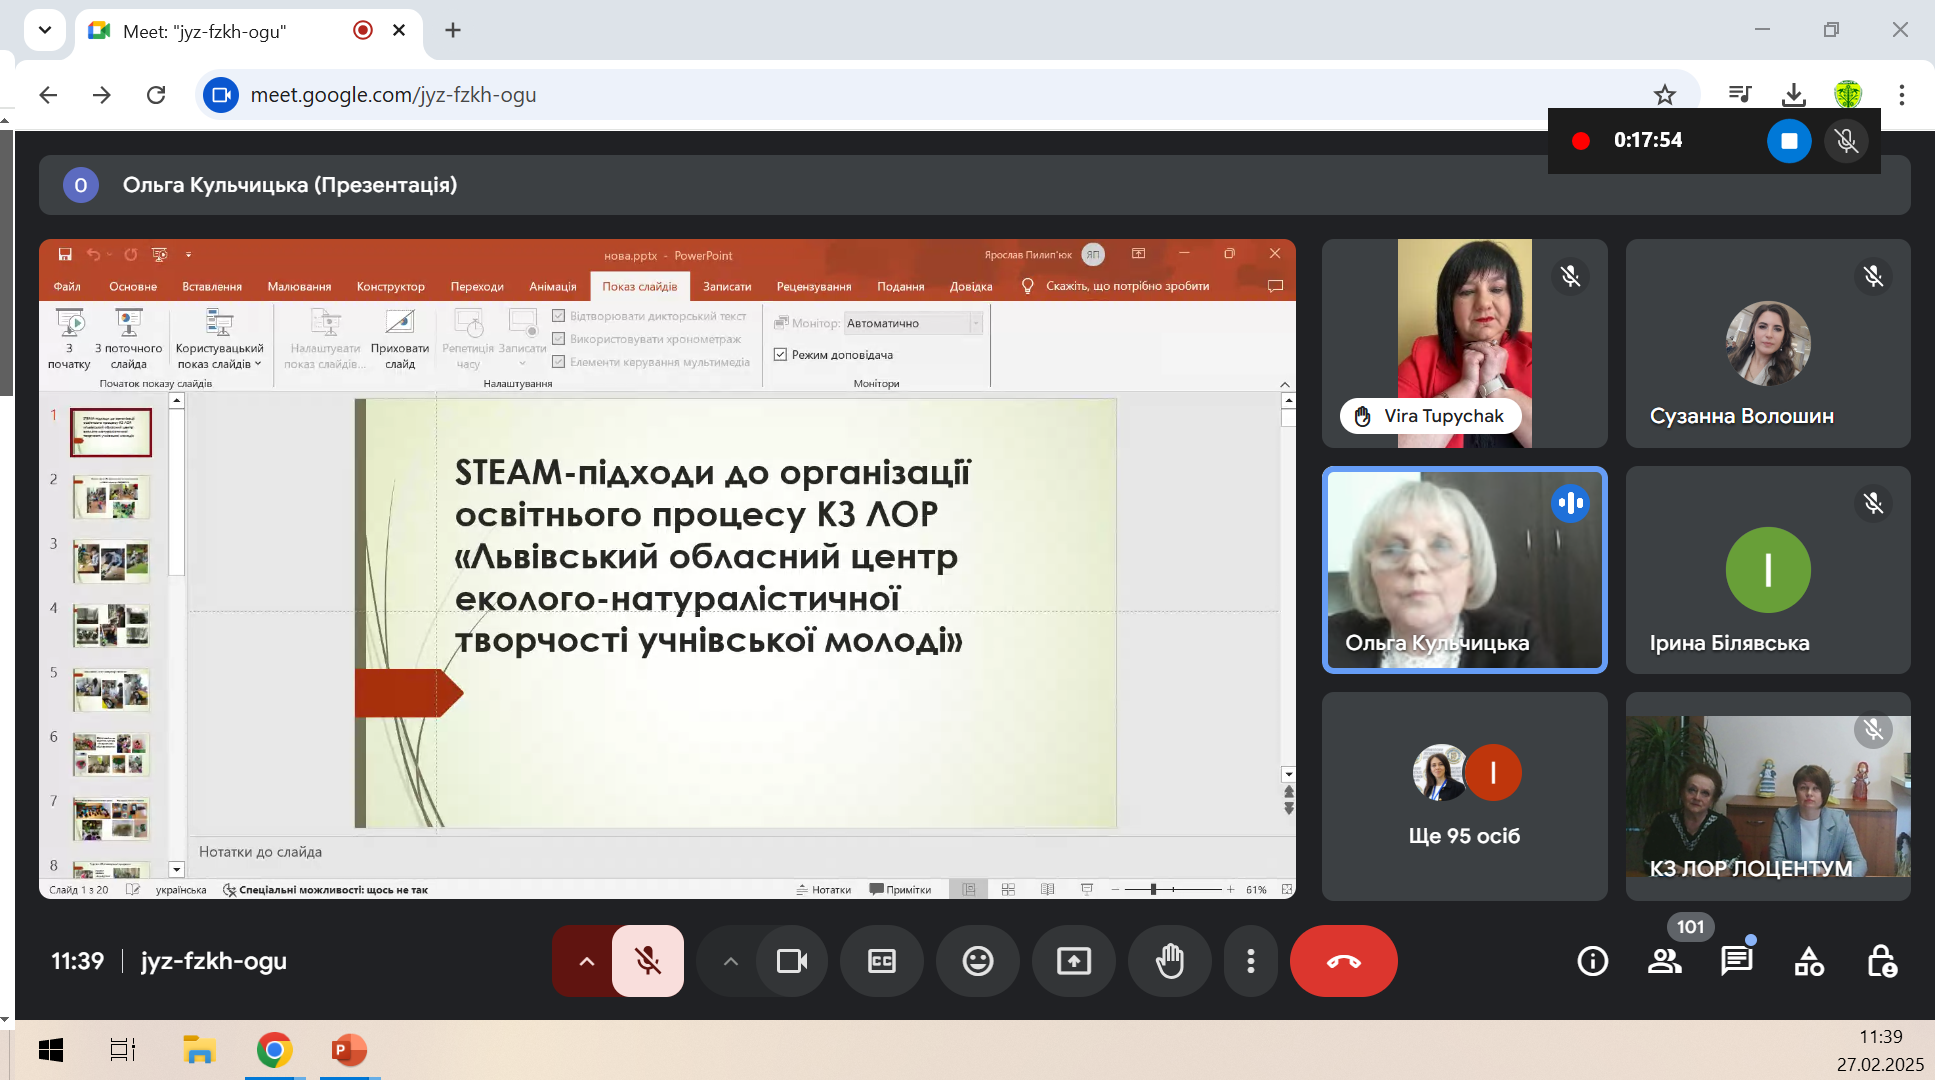Click the Present now screen share icon
This screenshot has height=1080, width=1935.
pyautogui.click(x=1073, y=961)
